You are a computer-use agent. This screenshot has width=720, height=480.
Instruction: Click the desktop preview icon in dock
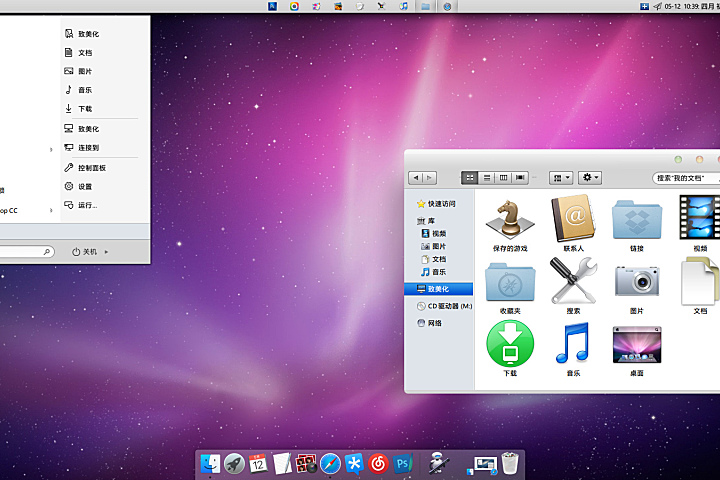click(x=483, y=464)
